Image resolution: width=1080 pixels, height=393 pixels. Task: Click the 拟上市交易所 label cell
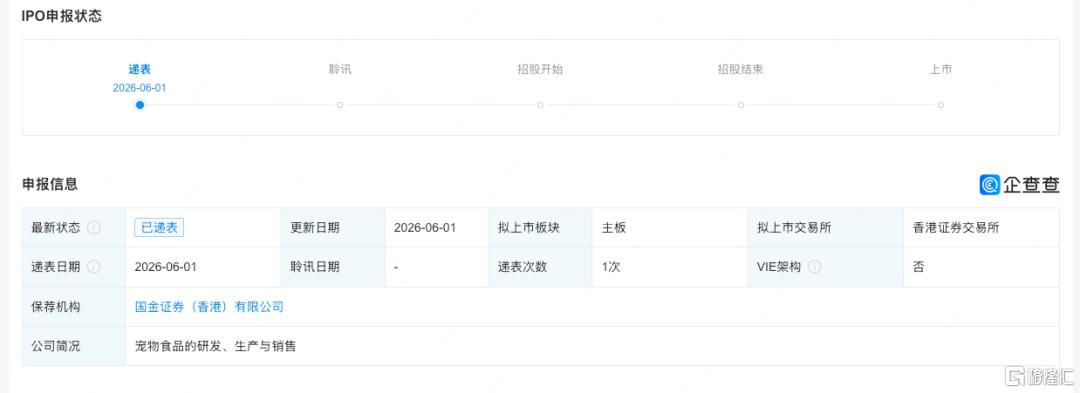point(825,228)
